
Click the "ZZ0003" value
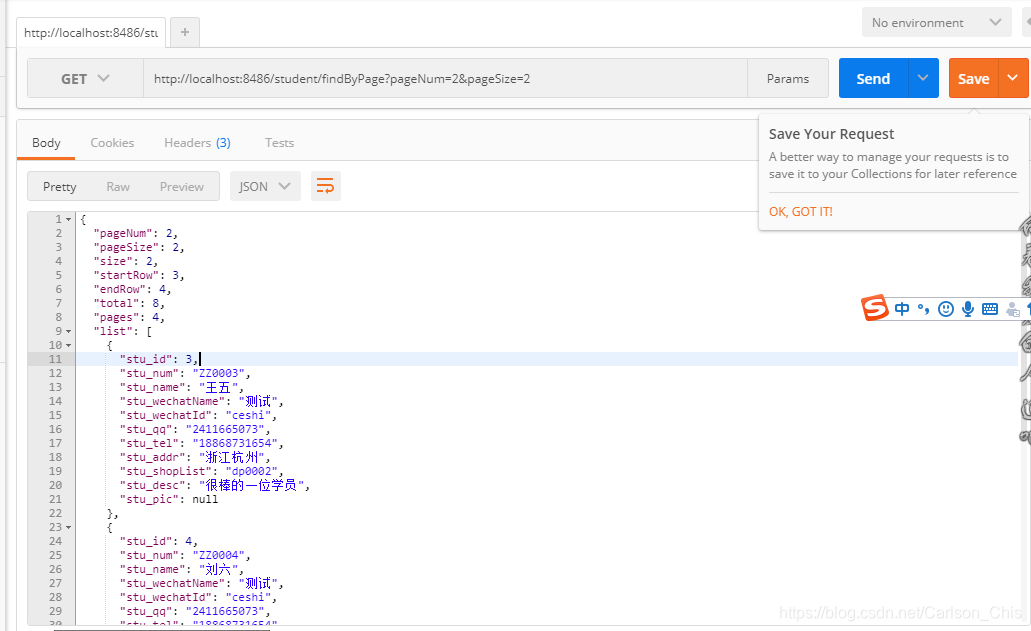coord(218,373)
